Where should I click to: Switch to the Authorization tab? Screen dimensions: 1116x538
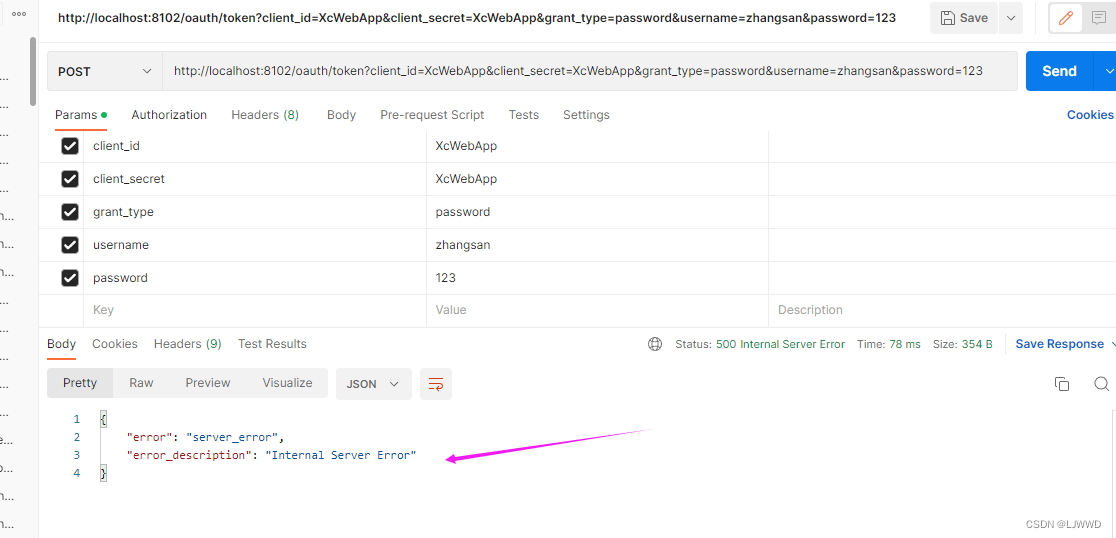169,115
